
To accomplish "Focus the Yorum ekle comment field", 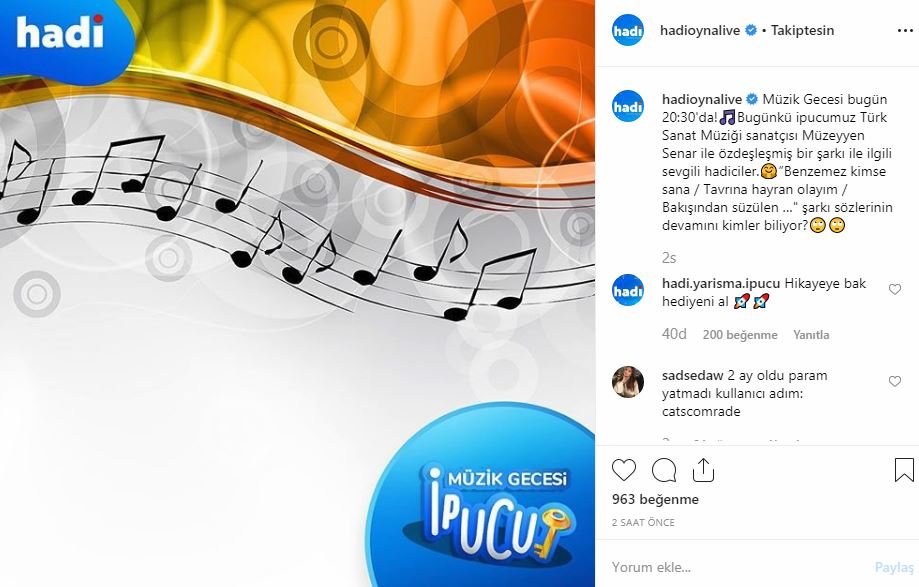I will 738,567.
